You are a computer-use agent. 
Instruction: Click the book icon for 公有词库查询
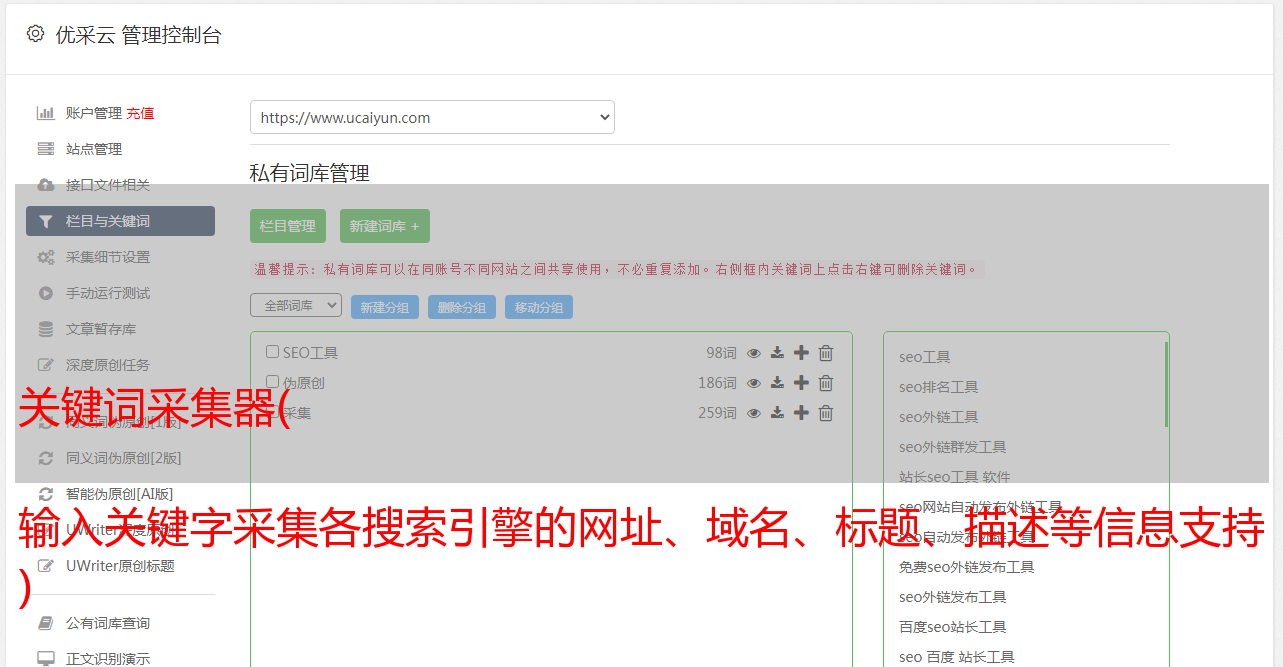click(x=45, y=623)
